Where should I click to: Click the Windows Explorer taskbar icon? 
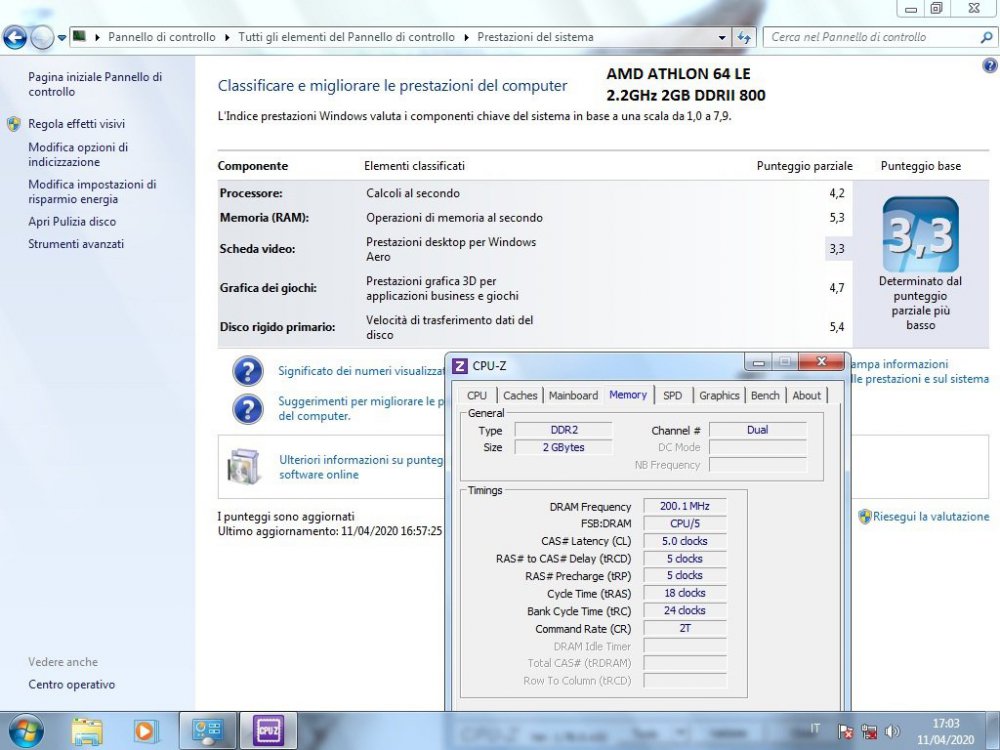pyautogui.click(x=87, y=730)
